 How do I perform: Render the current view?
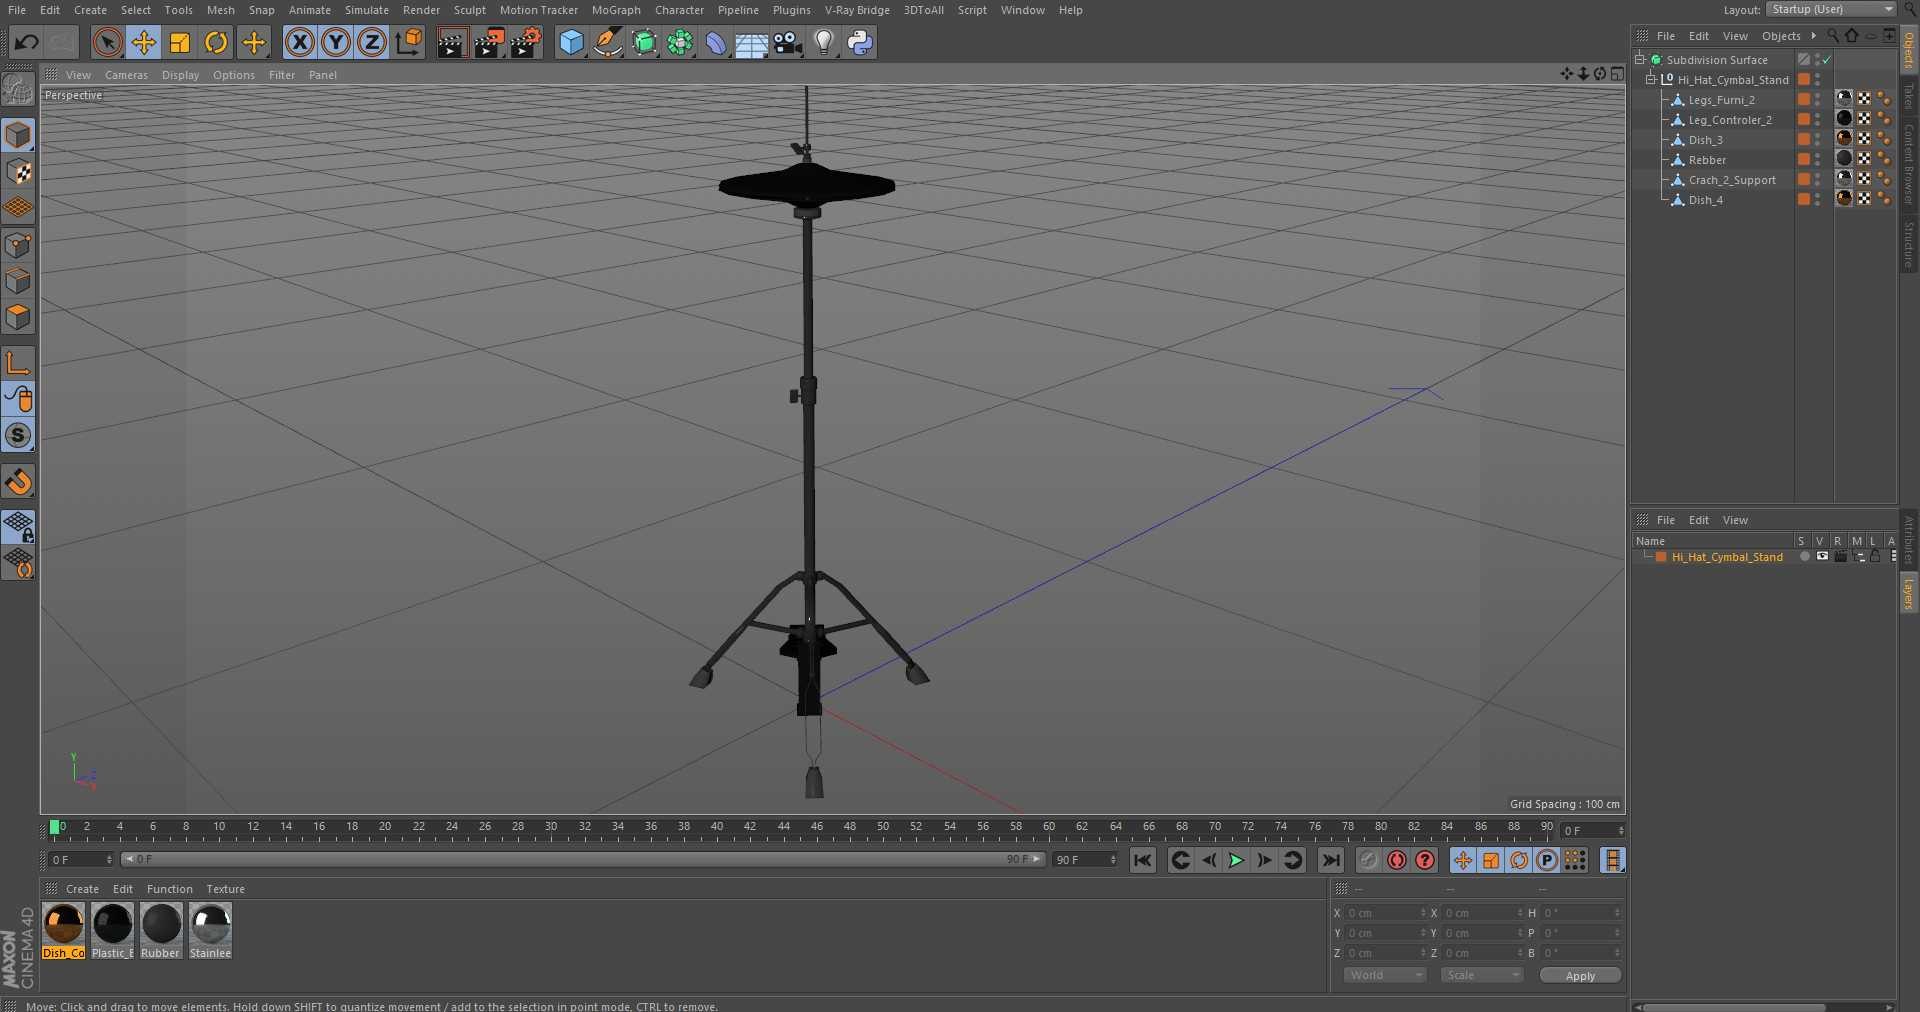point(451,42)
